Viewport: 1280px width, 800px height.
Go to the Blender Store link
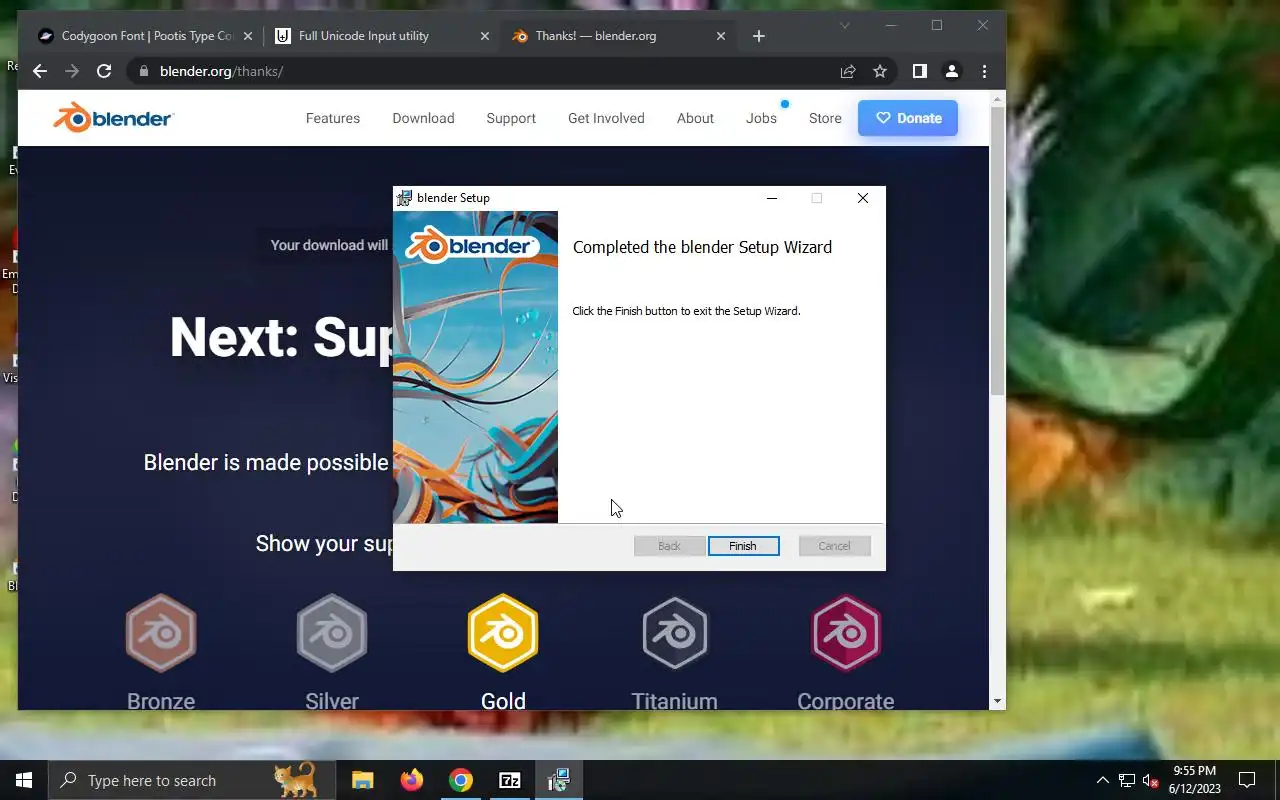[825, 118]
